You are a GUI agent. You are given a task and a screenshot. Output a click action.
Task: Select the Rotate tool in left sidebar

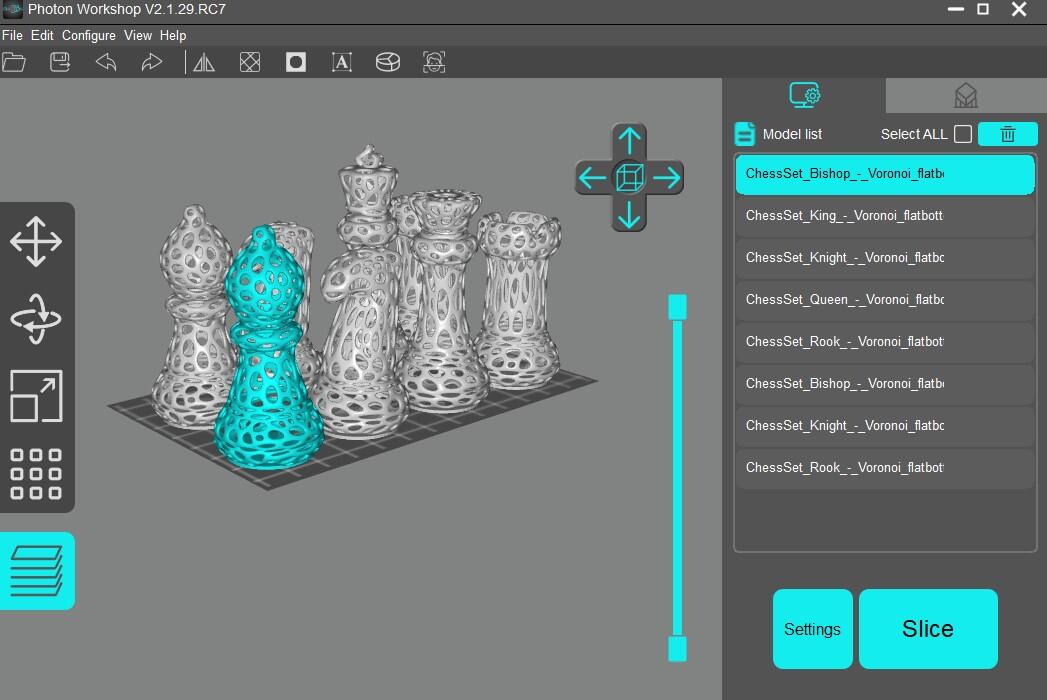(36, 319)
